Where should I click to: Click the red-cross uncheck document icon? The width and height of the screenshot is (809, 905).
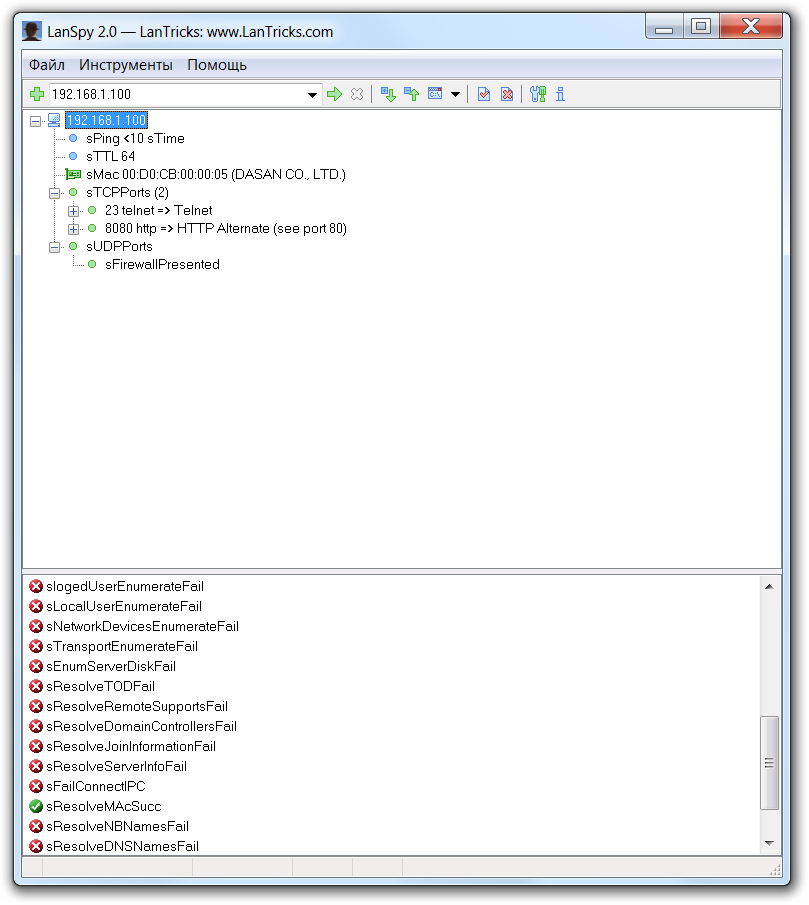click(507, 94)
